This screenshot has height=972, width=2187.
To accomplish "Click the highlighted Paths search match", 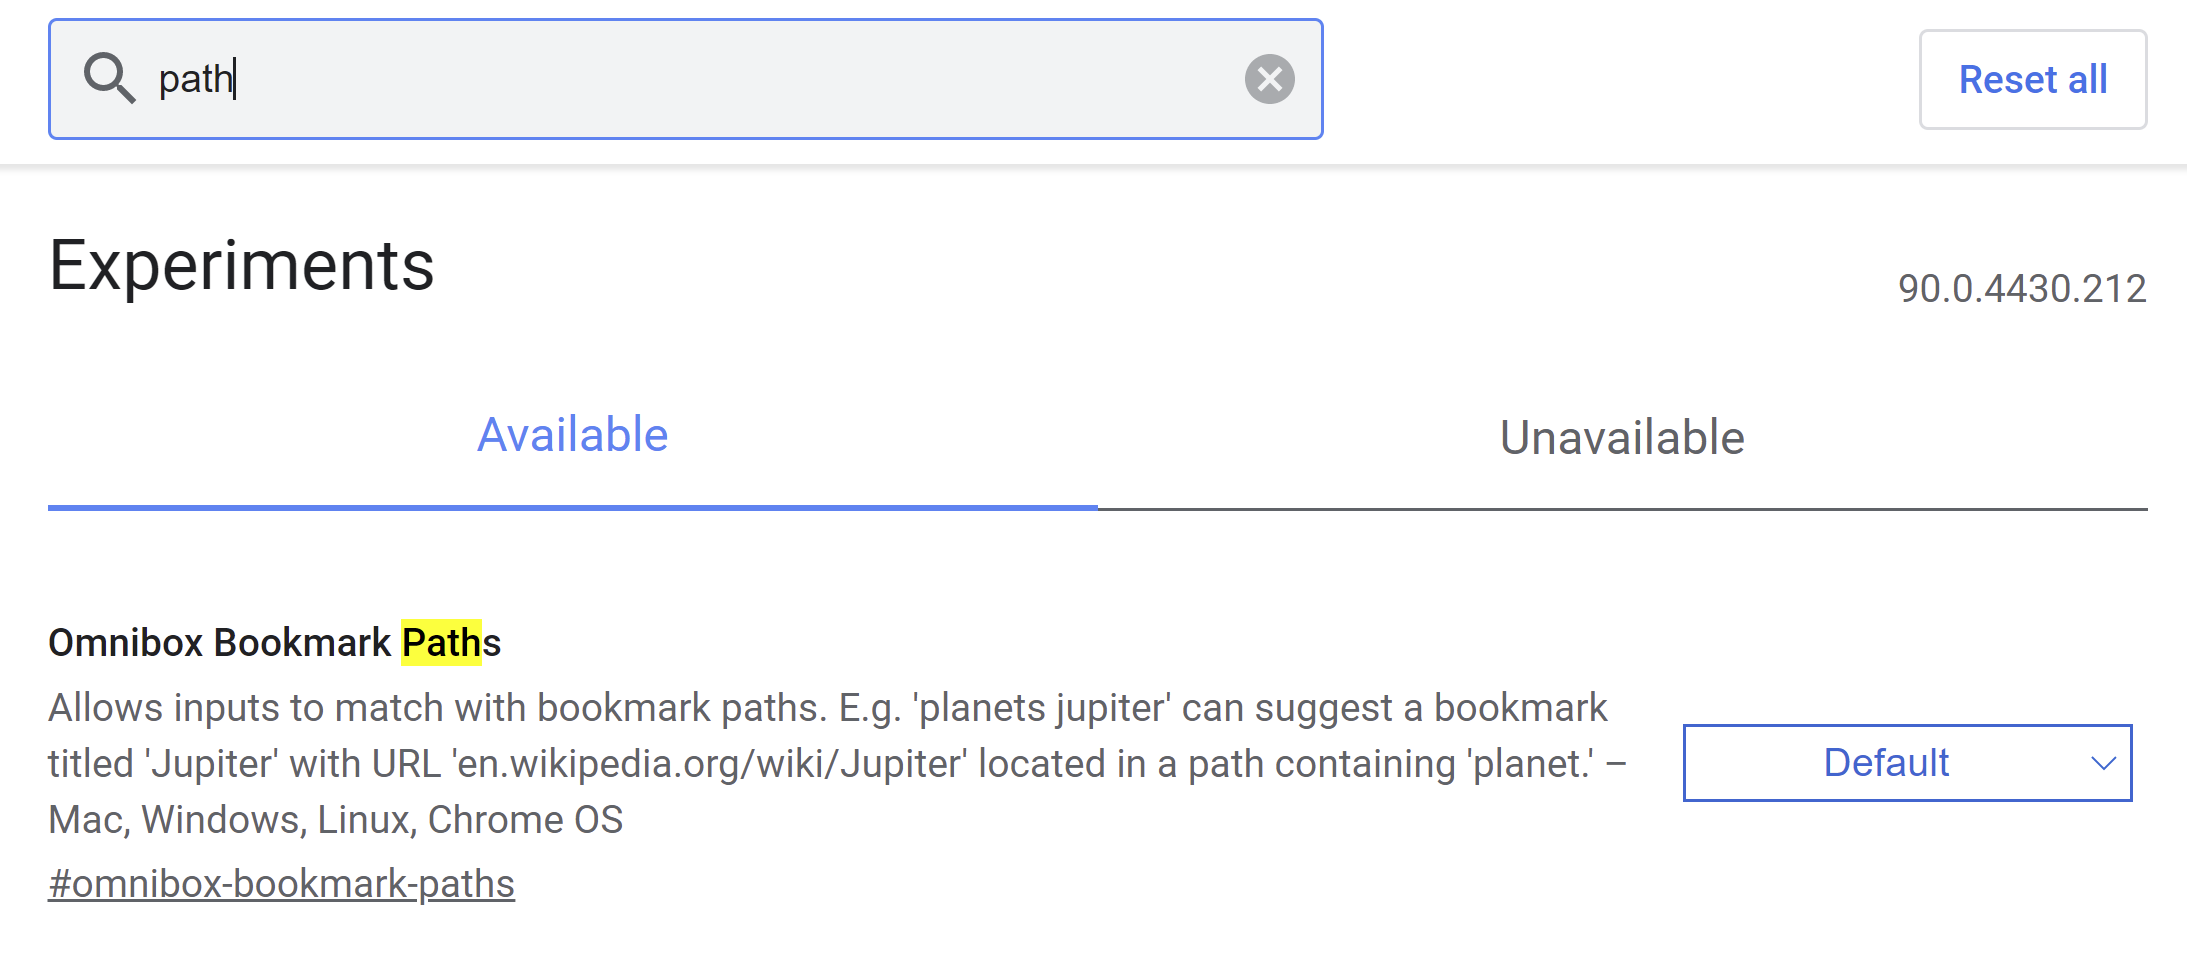I will pyautogui.click(x=440, y=641).
